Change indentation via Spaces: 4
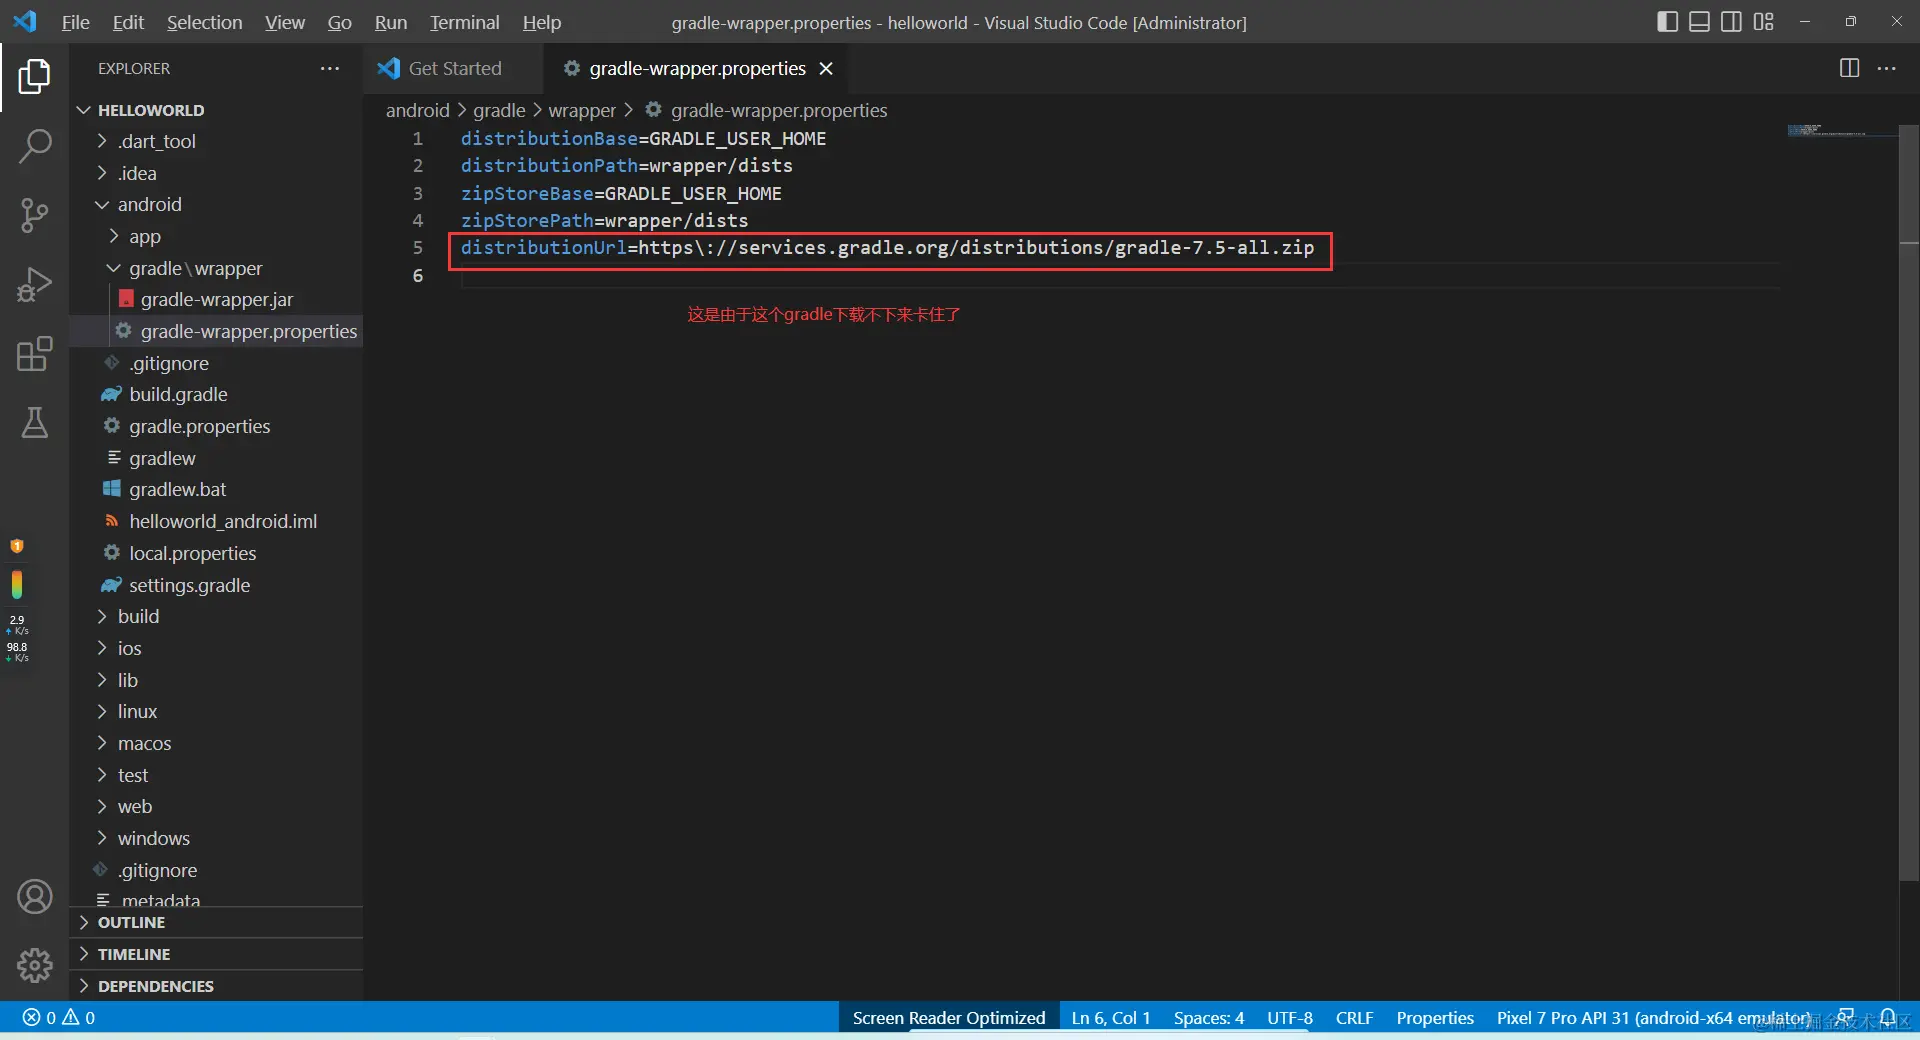 pyautogui.click(x=1208, y=1018)
